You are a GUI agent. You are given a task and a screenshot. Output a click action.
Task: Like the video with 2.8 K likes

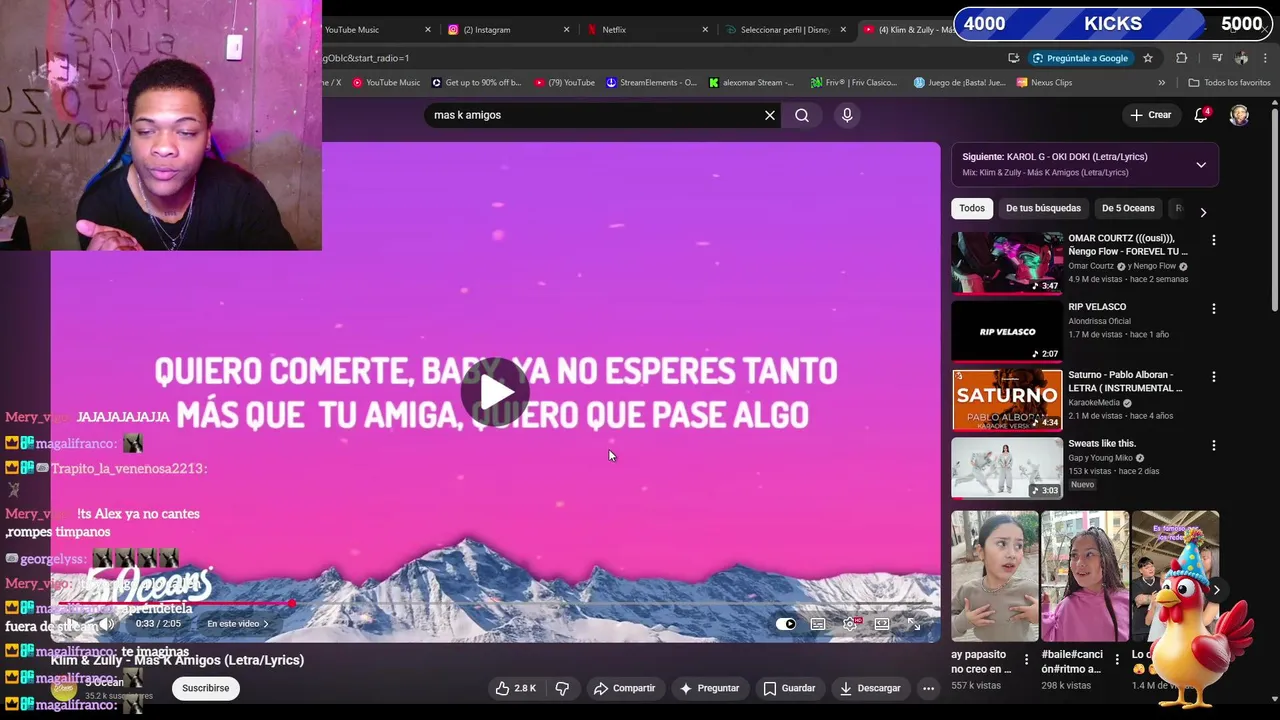[x=516, y=688]
